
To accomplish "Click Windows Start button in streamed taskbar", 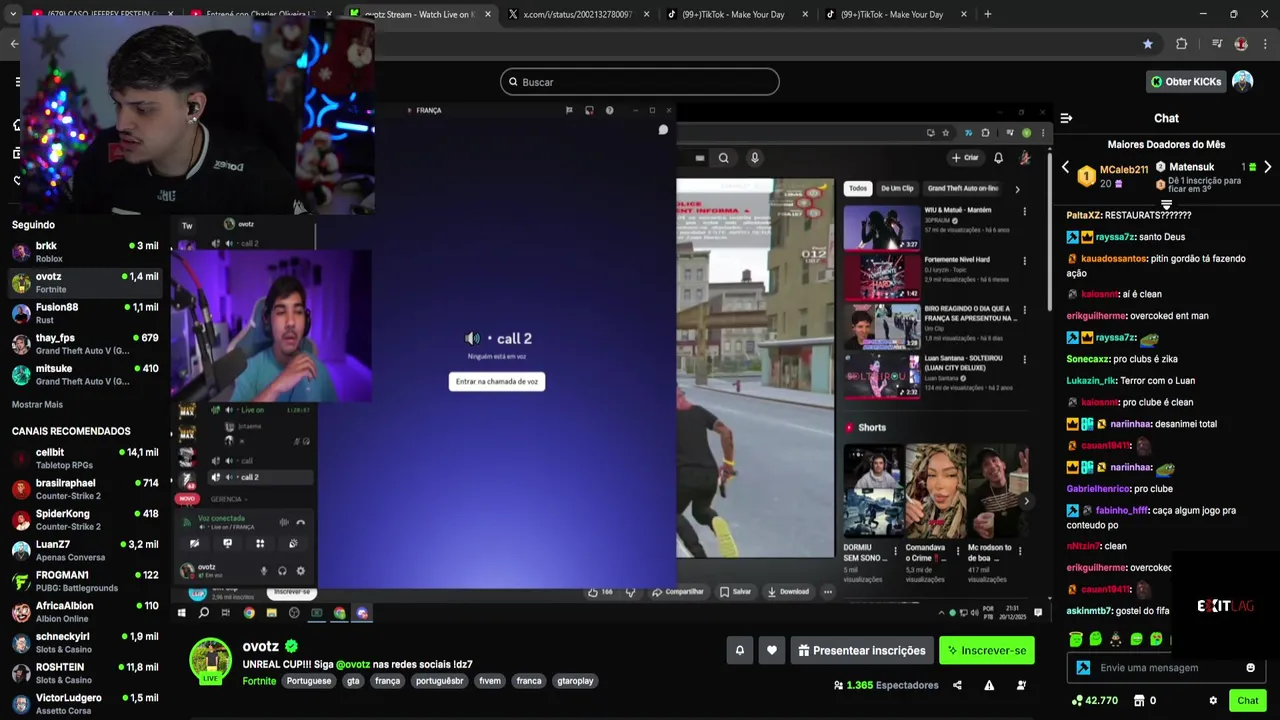I will point(181,613).
